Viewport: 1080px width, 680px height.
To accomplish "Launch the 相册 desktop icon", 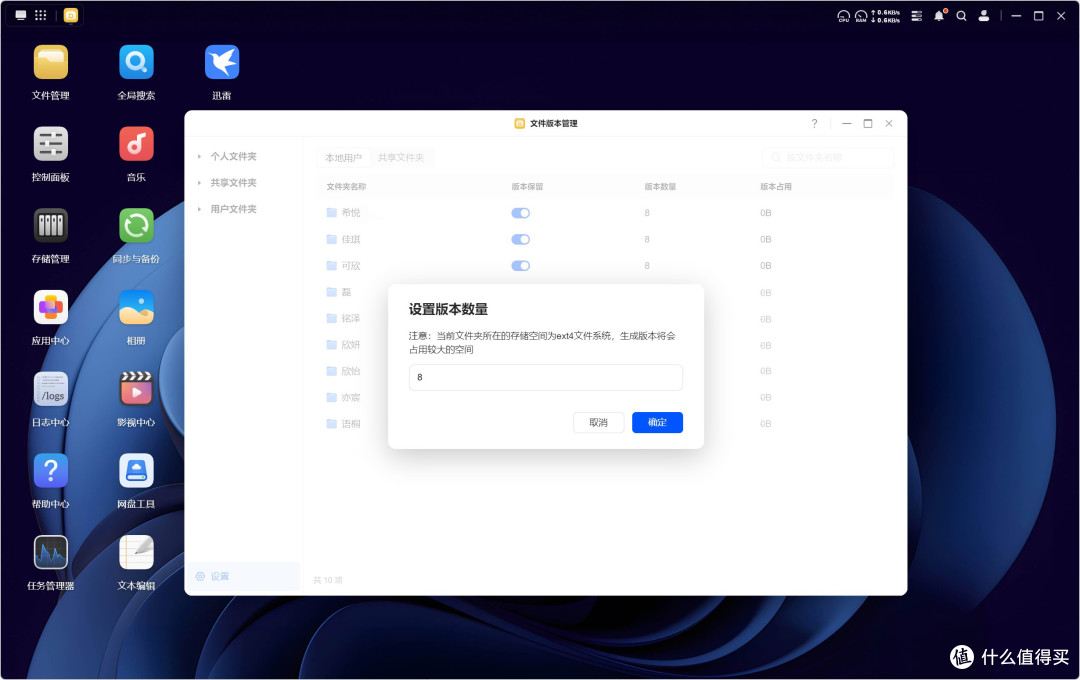I will (136, 307).
